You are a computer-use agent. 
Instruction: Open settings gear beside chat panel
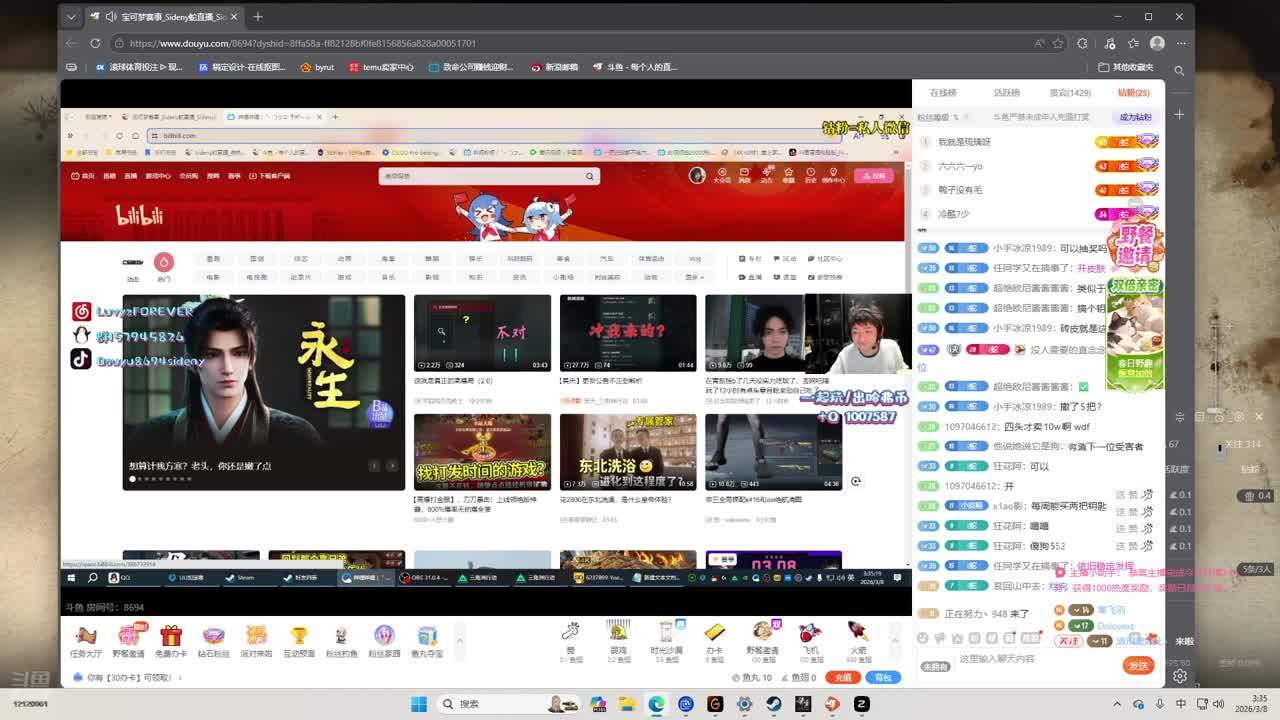pos(1180,676)
